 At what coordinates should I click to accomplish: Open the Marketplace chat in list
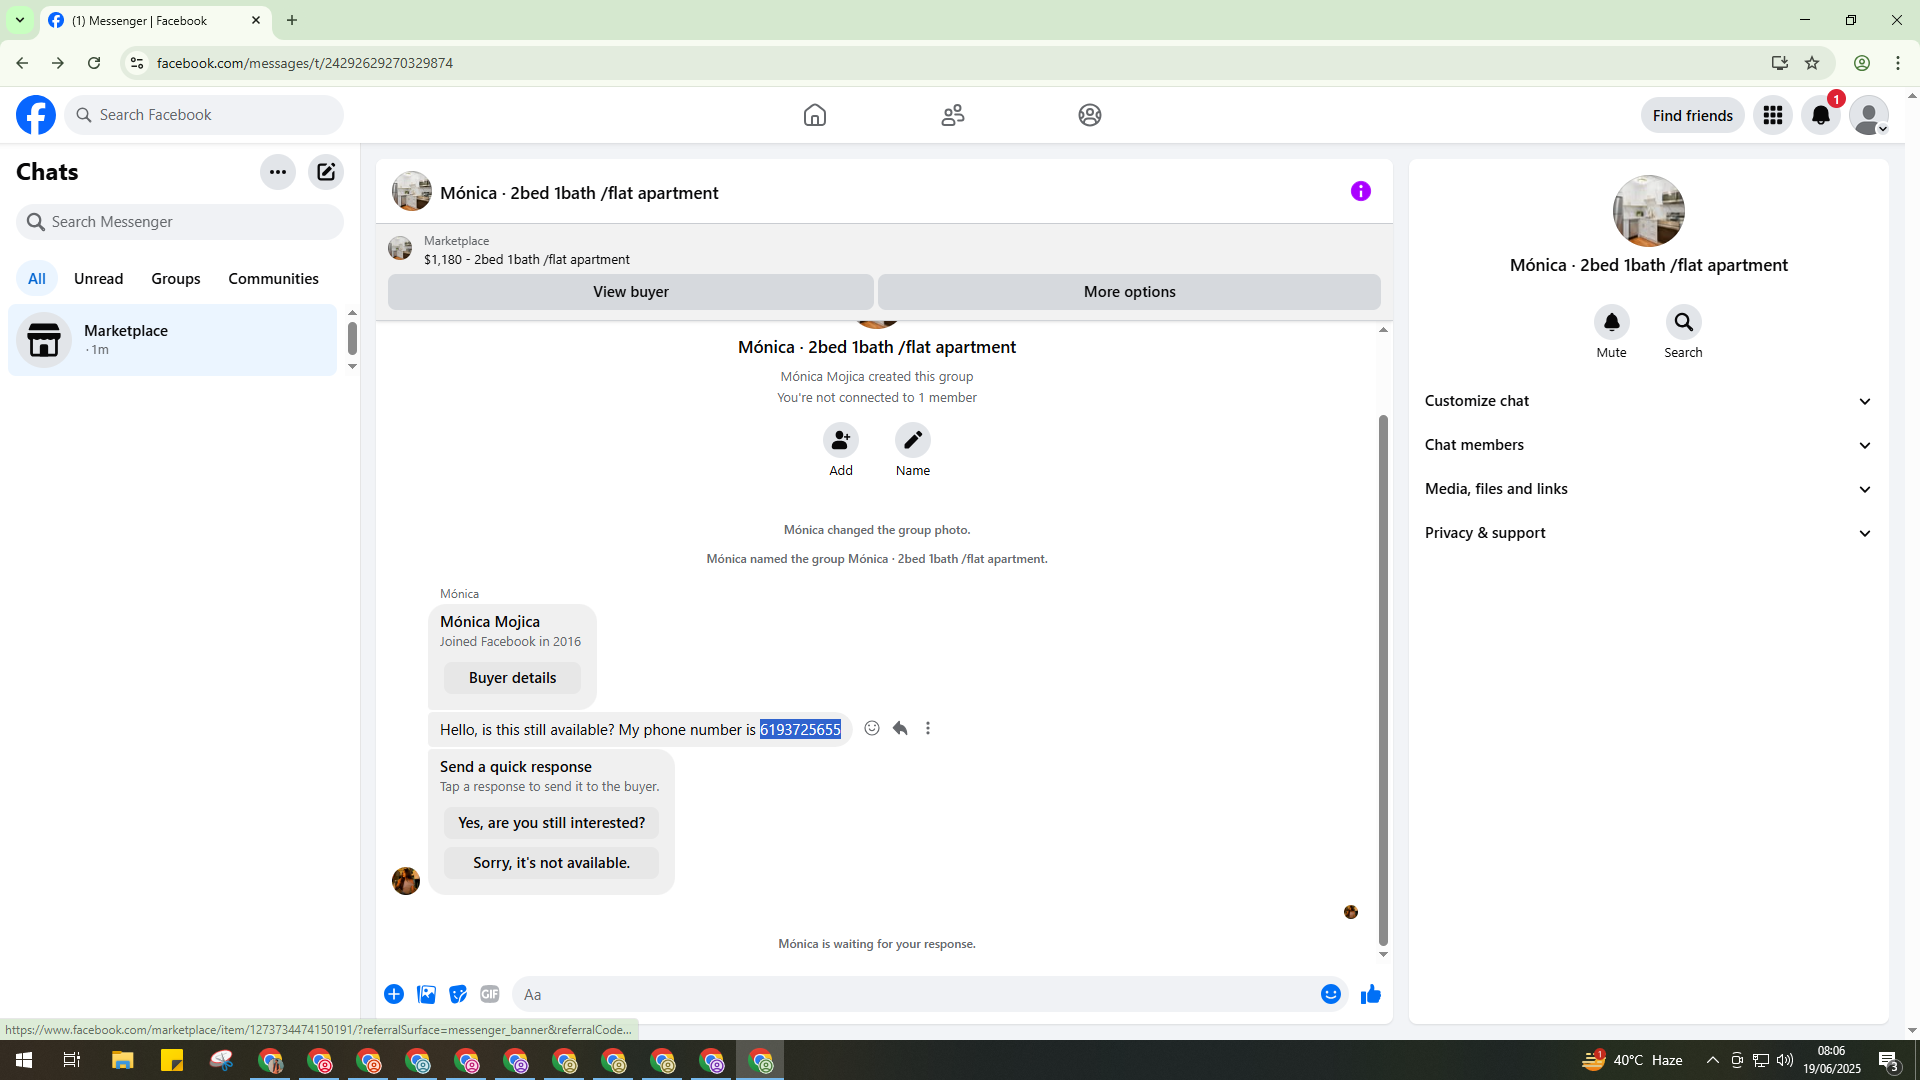(173, 340)
